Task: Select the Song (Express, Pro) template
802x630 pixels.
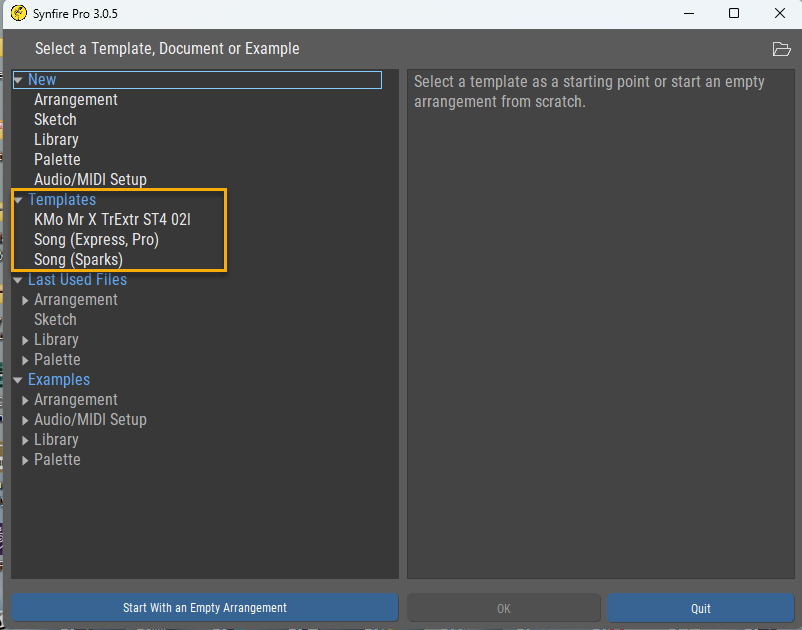Action: point(96,240)
